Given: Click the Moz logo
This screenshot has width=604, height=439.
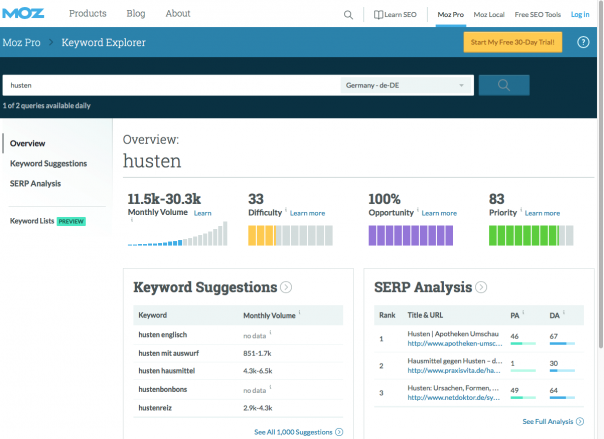Looking at the screenshot, I should 23,13.
